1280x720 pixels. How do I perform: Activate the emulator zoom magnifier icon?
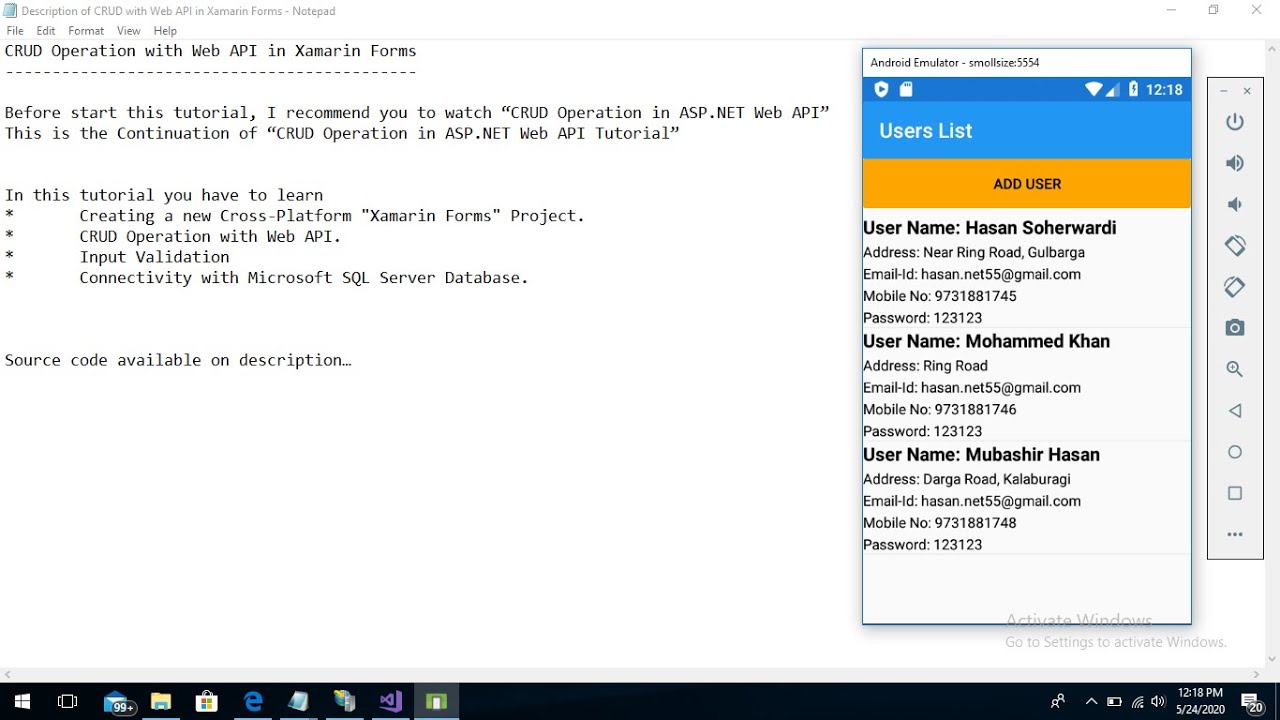(1235, 369)
